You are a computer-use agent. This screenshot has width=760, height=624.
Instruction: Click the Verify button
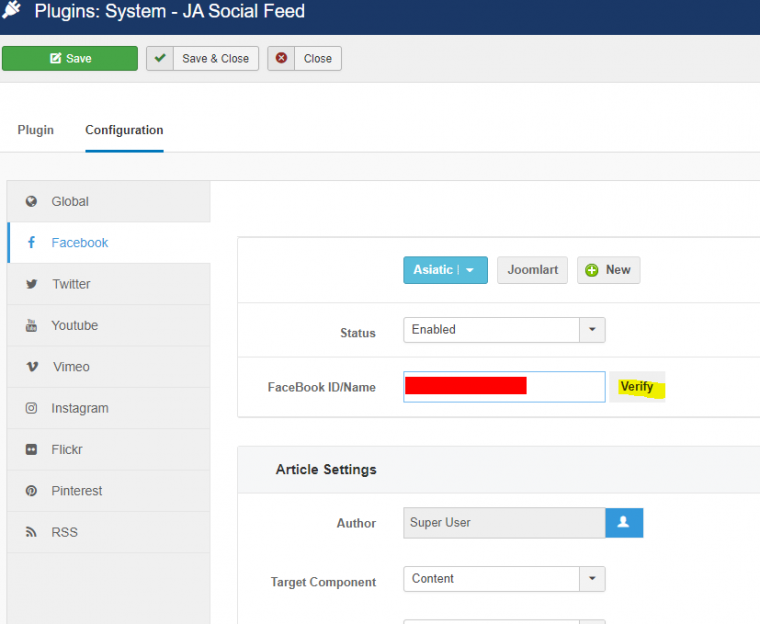point(637,387)
